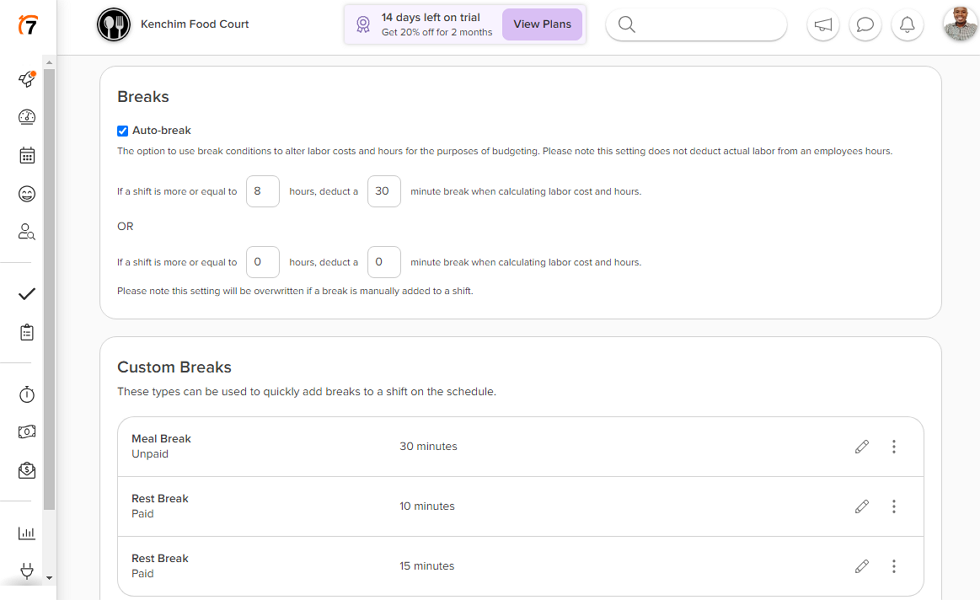
Task: Open the bell notifications icon
Action: click(907, 24)
